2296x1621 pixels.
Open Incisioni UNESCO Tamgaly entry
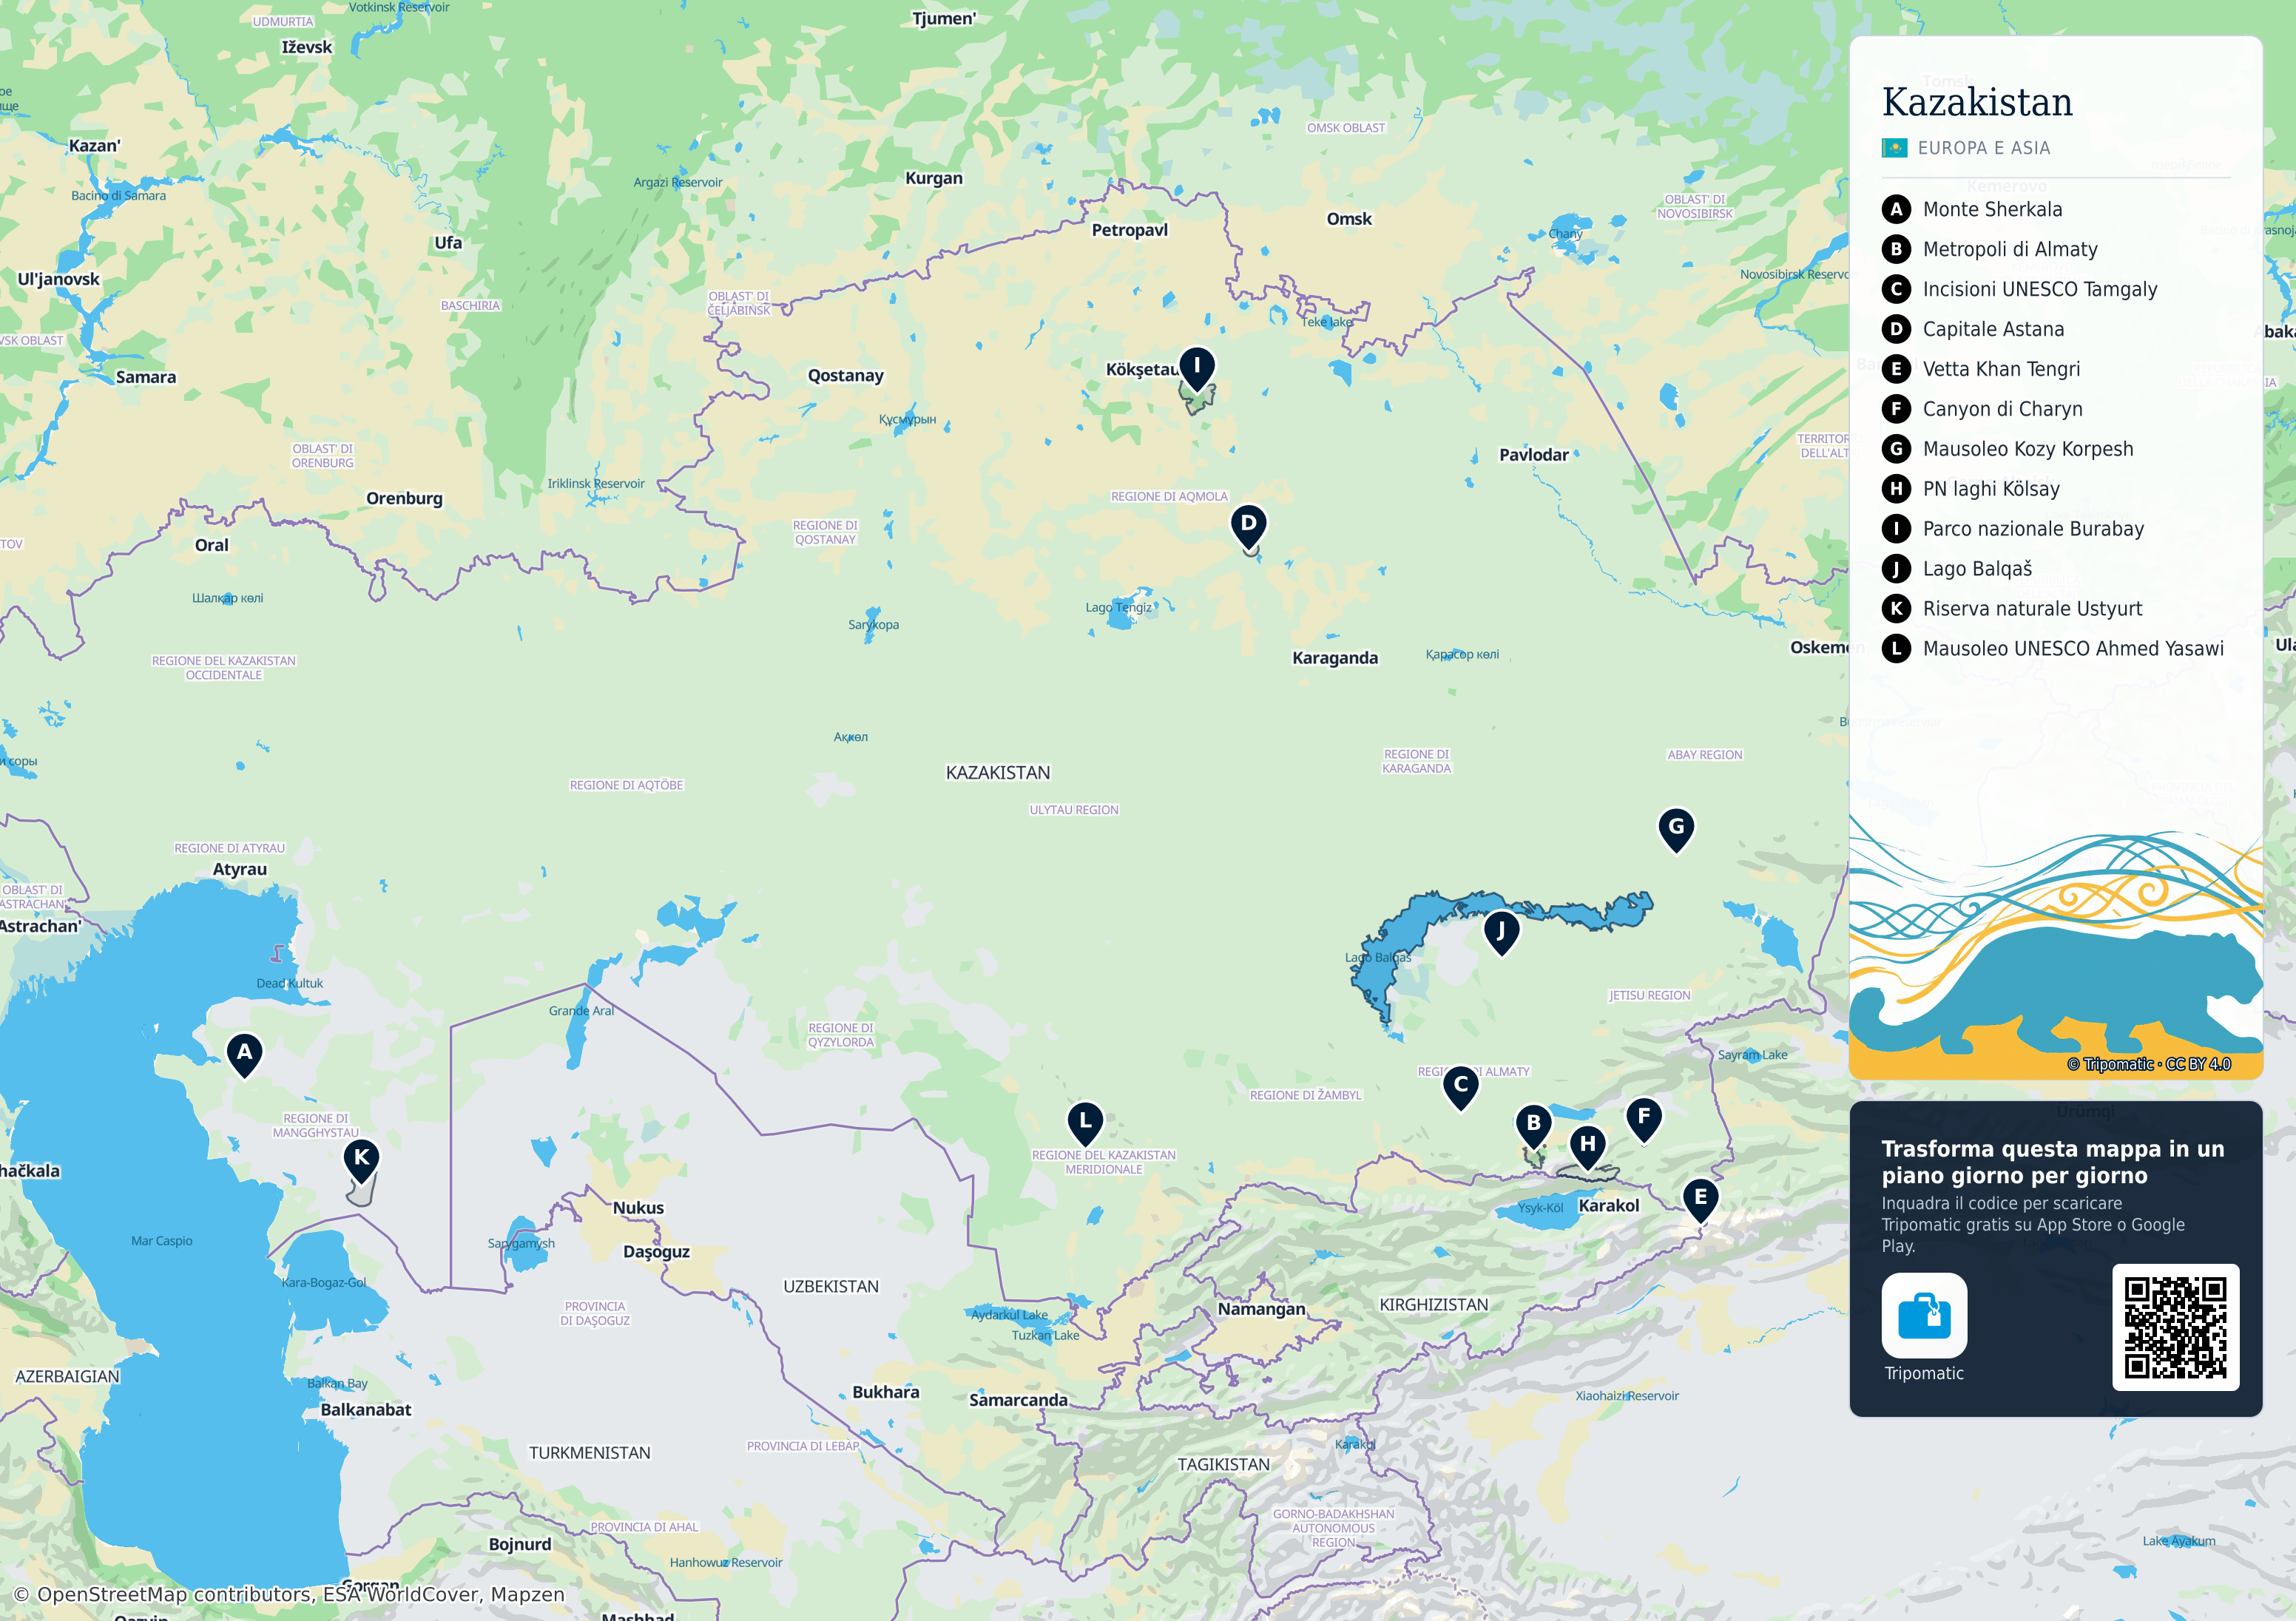coord(2040,289)
